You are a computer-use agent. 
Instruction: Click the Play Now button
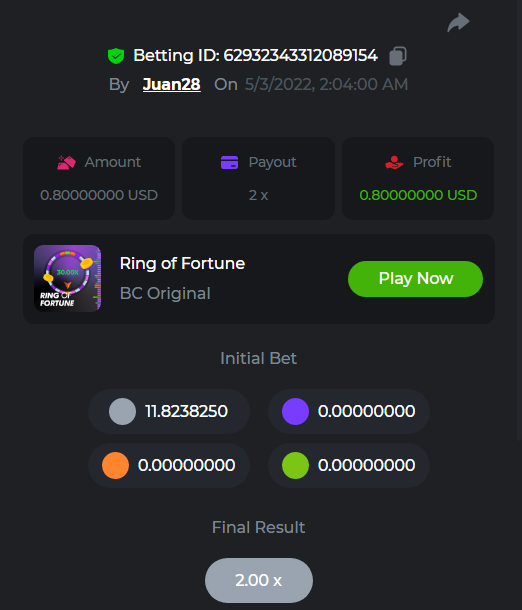click(415, 279)
